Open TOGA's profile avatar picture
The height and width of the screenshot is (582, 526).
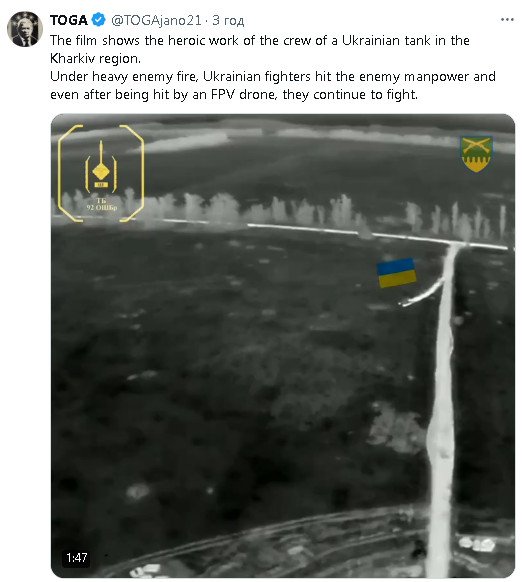[25, 29]
